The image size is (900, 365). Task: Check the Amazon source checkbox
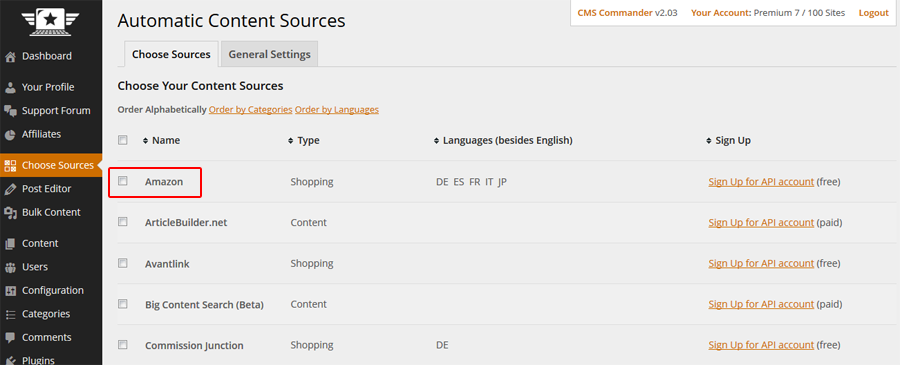[x=122, y=181]
